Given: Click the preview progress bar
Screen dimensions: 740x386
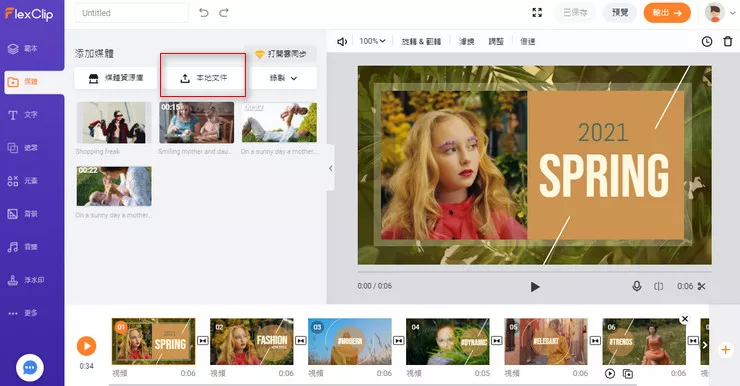Looking at the screenshot, I should pyautogui.click(x=534, y=271).
